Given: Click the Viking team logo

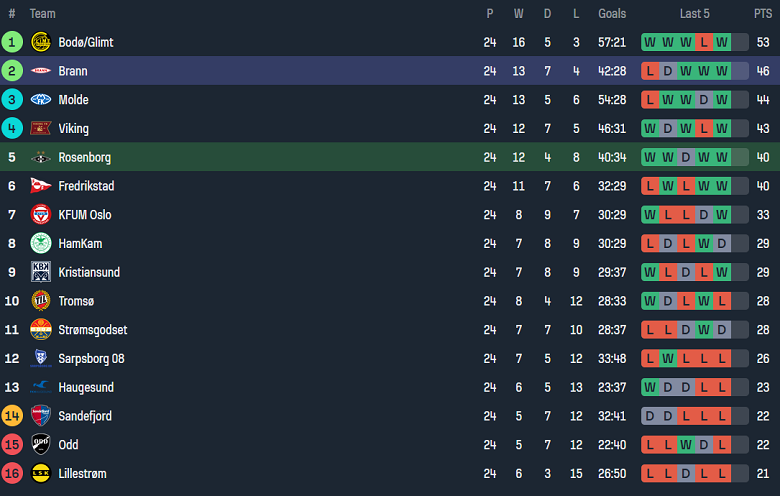Looking at the screenshot, I should click(x=41, y=128).
